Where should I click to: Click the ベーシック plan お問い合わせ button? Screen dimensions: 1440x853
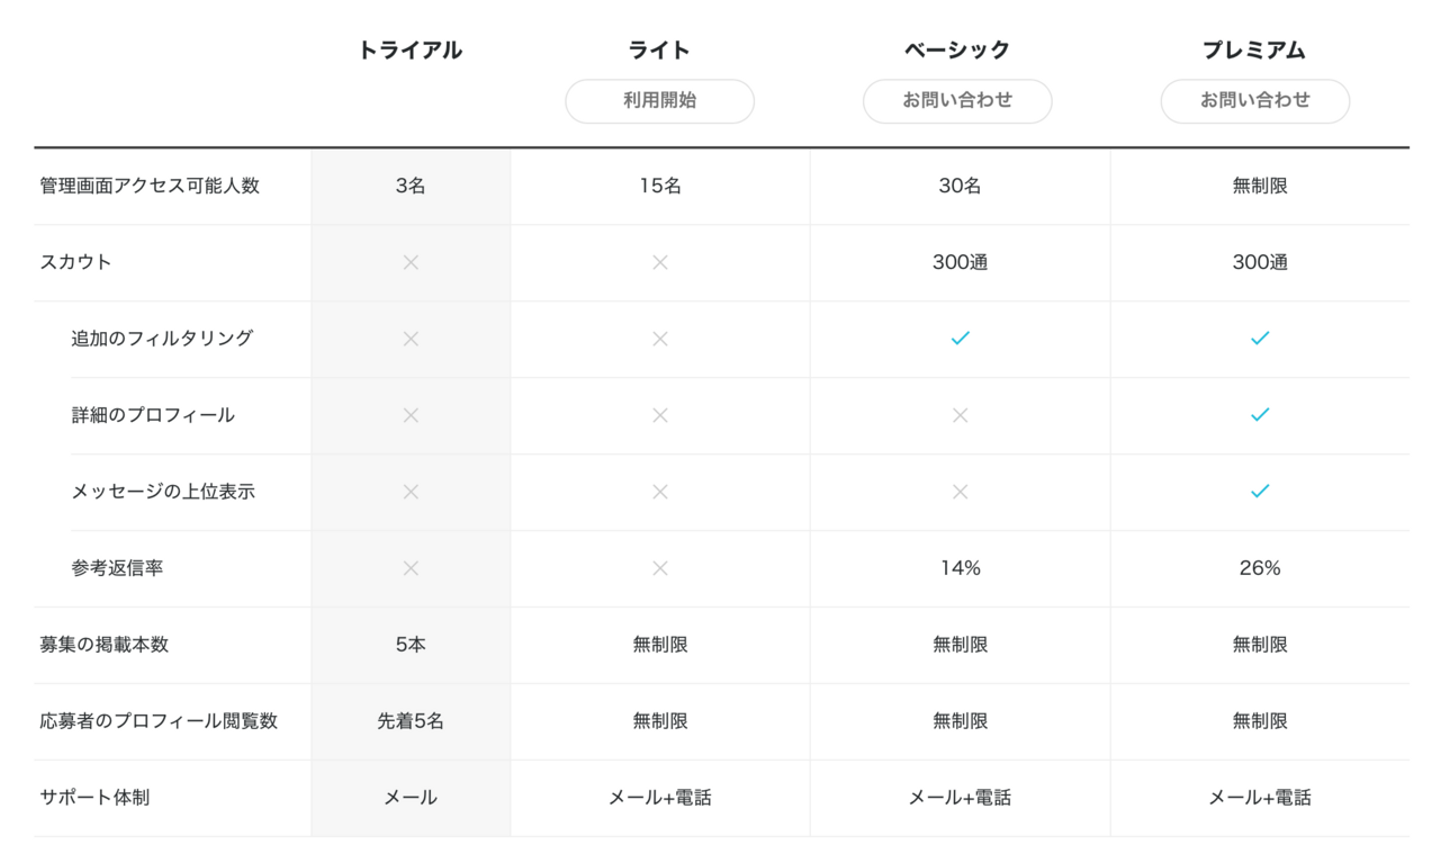[957, 101]
